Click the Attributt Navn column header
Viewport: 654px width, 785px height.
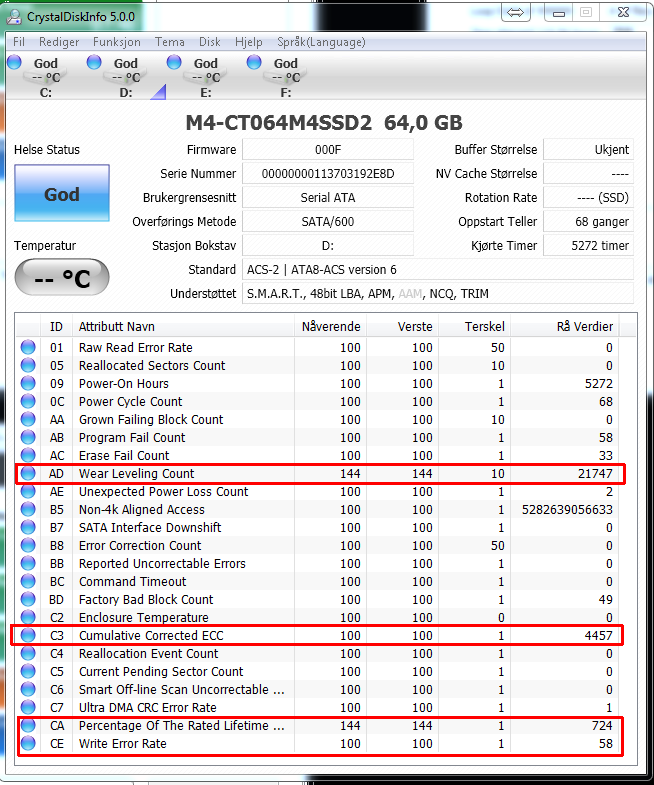click(183, 327)
